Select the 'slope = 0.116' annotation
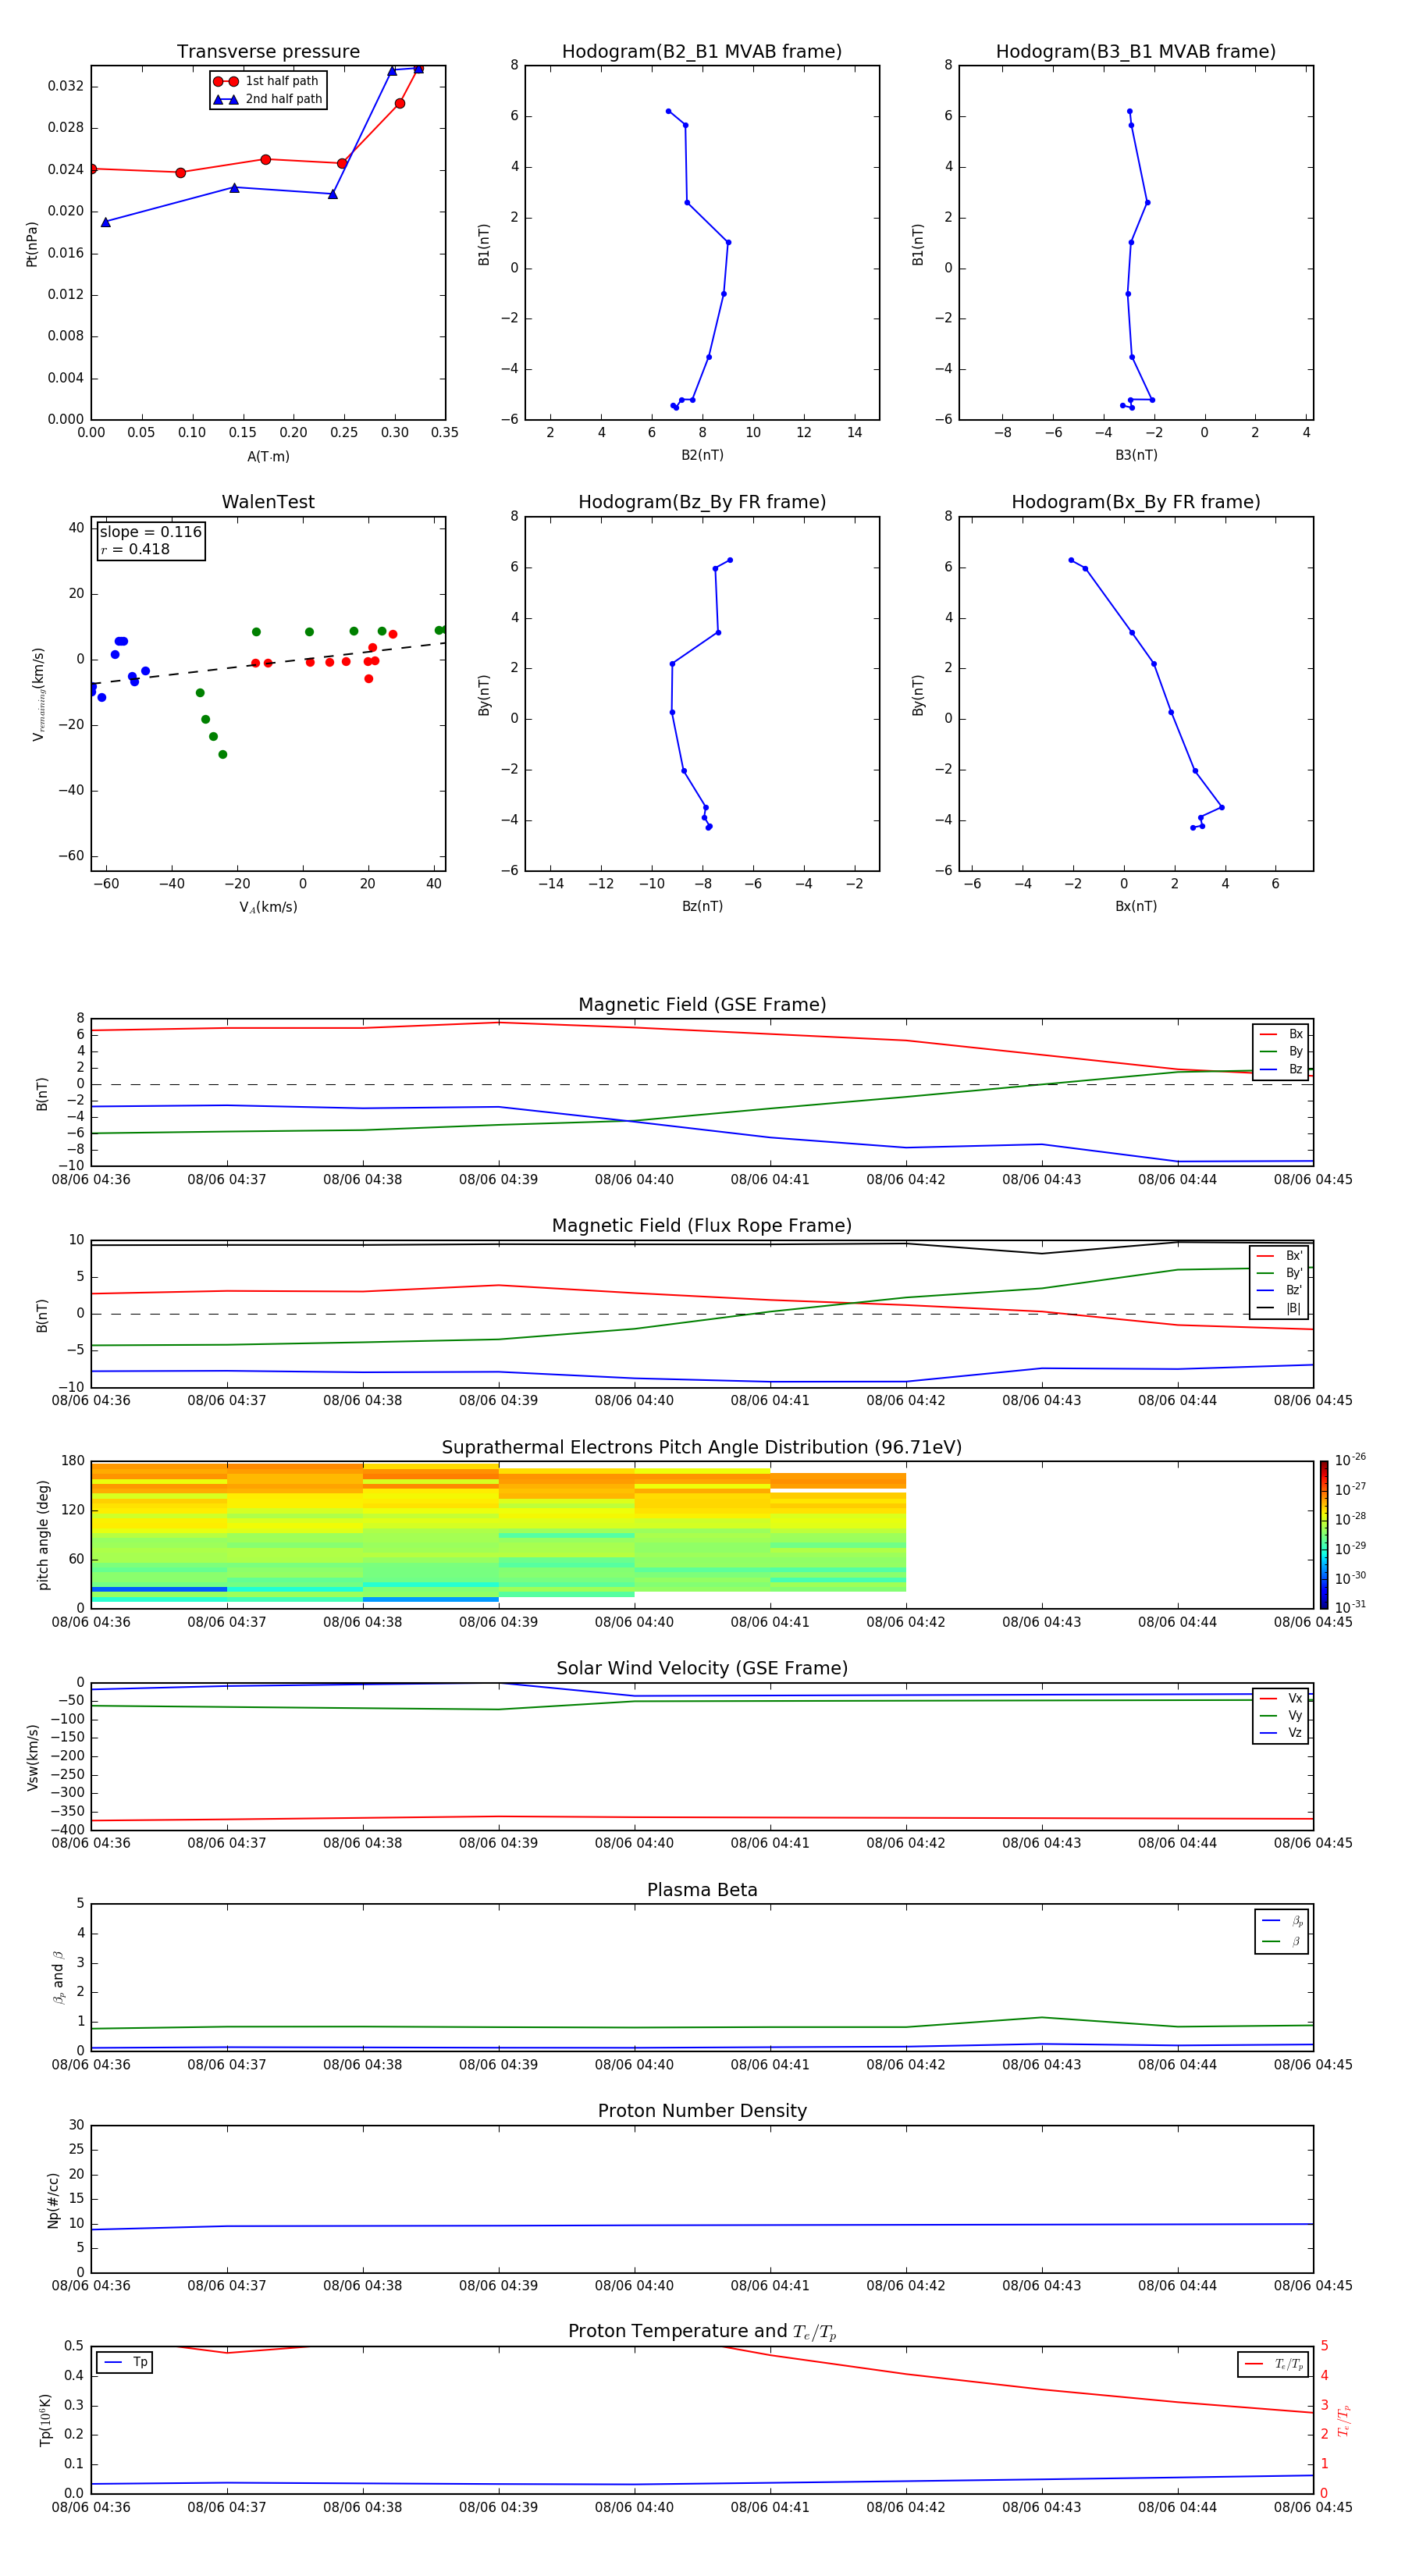Screen dimensions: 1405x2576 pos(151,532)
